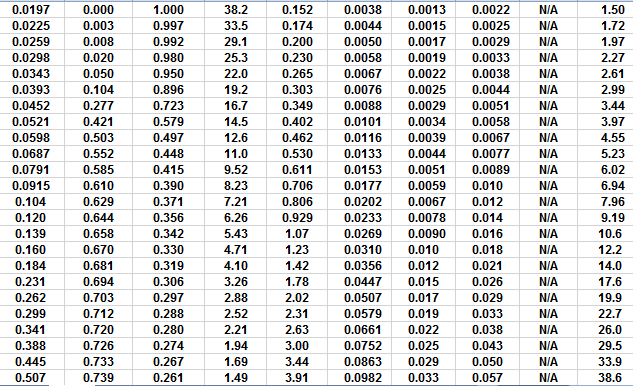Click the cell showing 9.52
The image size is (633, 386).
tap(236, 170)
